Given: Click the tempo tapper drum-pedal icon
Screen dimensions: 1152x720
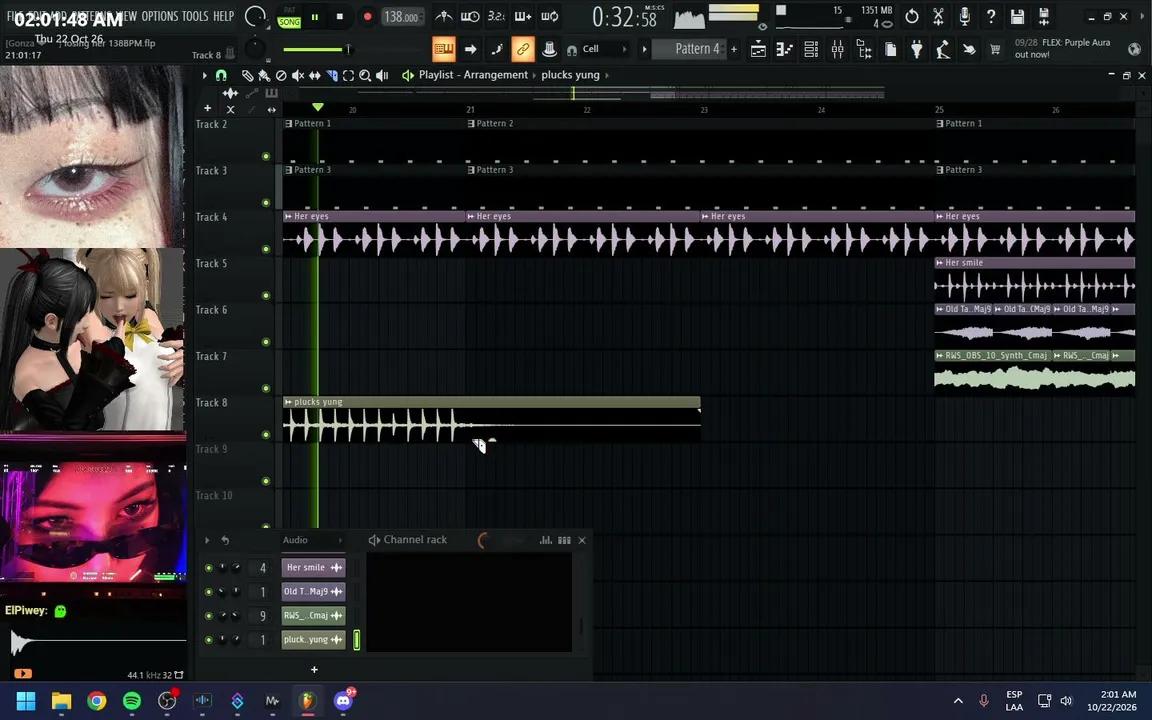Looking at the screenshot, I should point(943,50).
